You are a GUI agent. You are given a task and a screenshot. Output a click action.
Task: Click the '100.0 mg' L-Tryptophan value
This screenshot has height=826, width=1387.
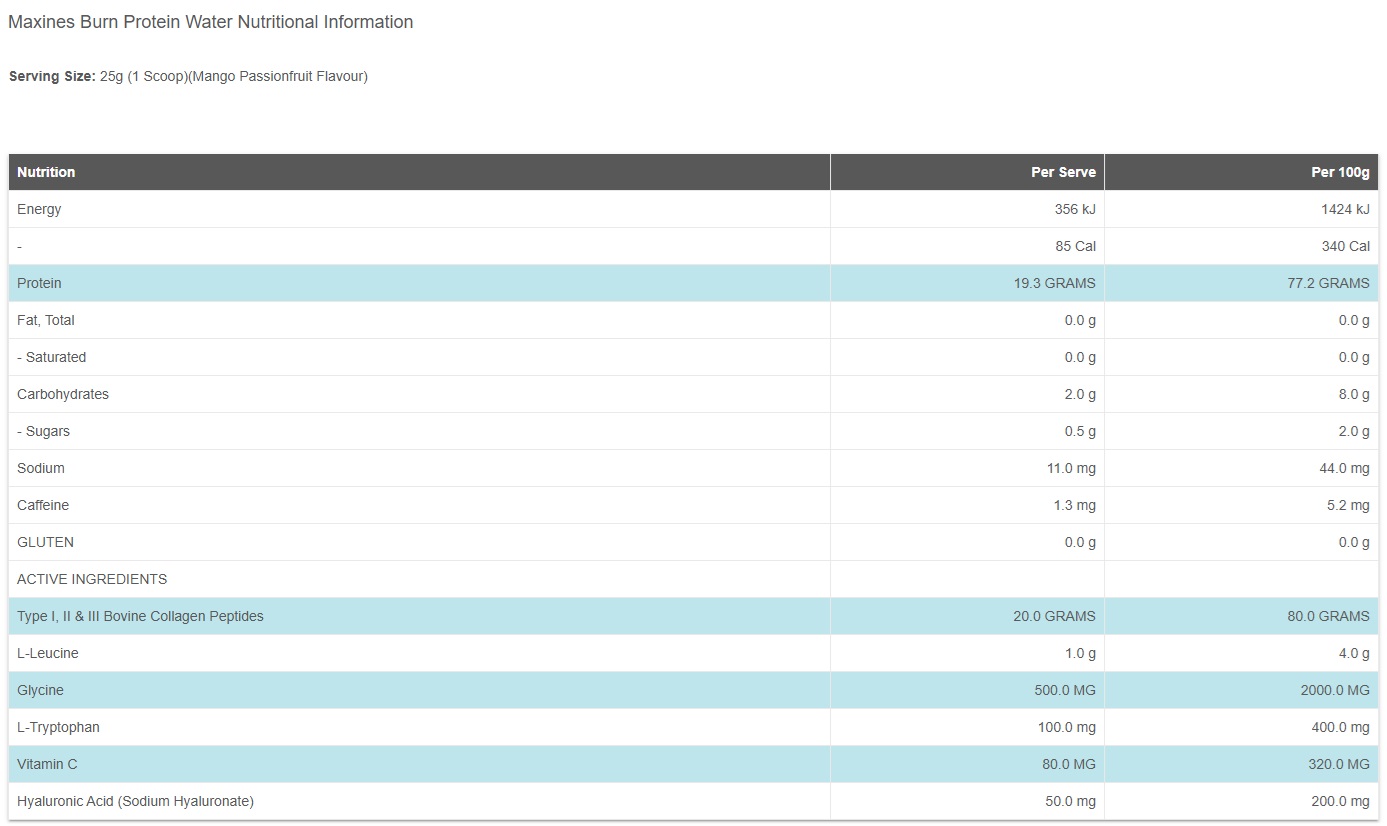coord(1067,727)
